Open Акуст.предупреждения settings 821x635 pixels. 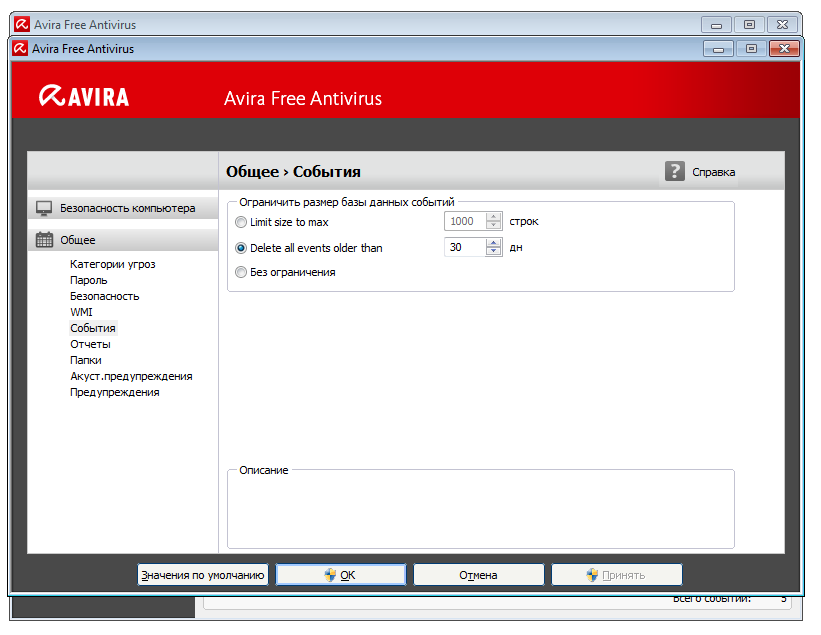pos(131,376)
